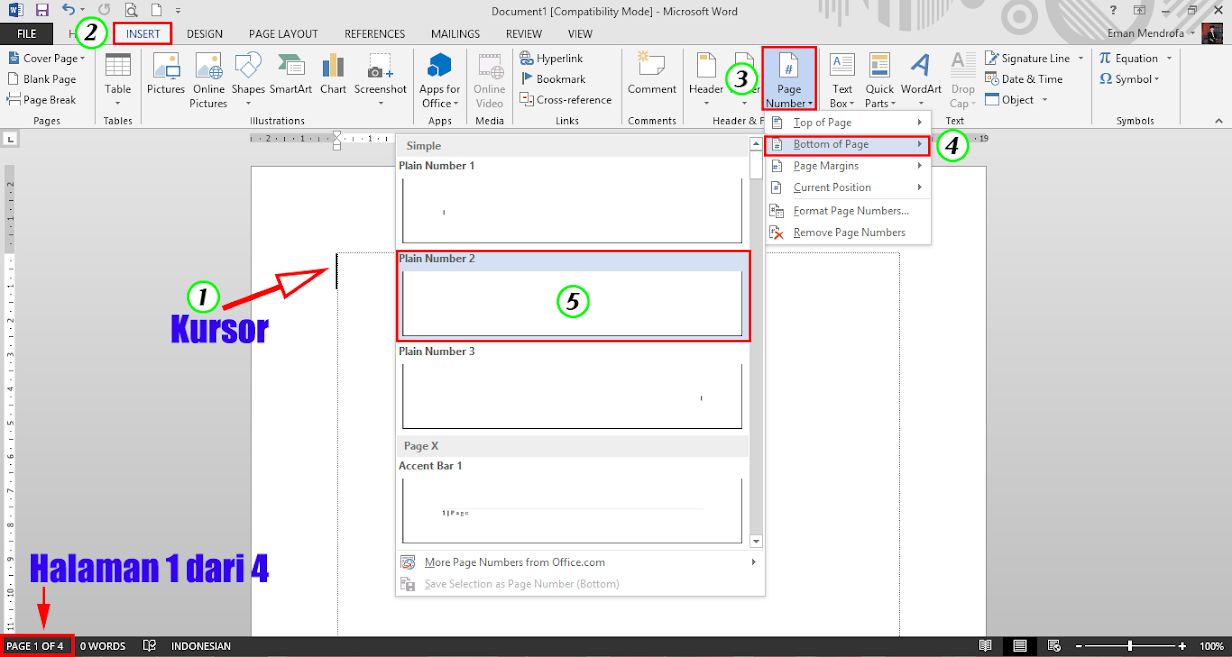The width and height of the screenshot is (1232, 657).
Task: Open the FILE tab
Action: [x=27, y=34]
